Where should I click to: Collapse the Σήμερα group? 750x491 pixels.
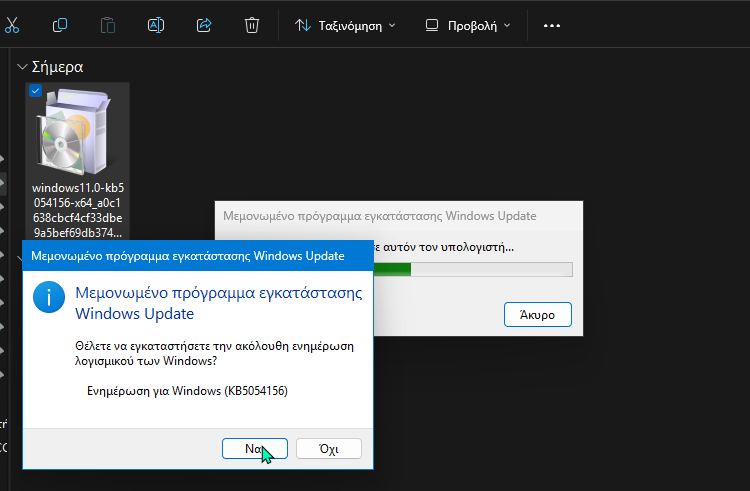tap(22, 67)
